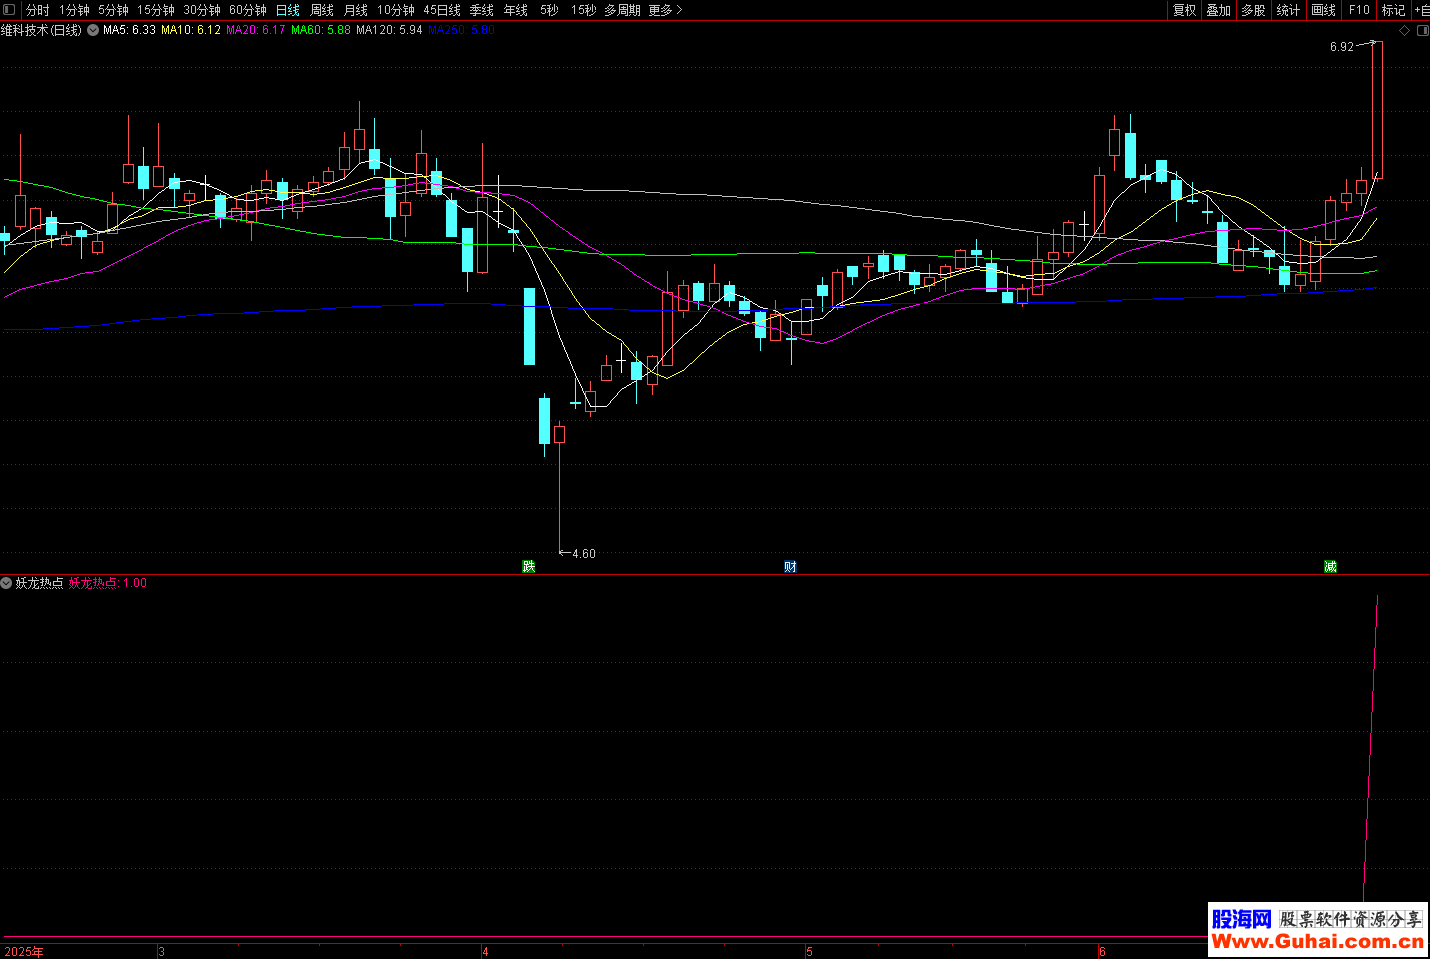Switch to the 分时 intraday view
Viewport: 1430px width, 959px height.
[37, 10]
